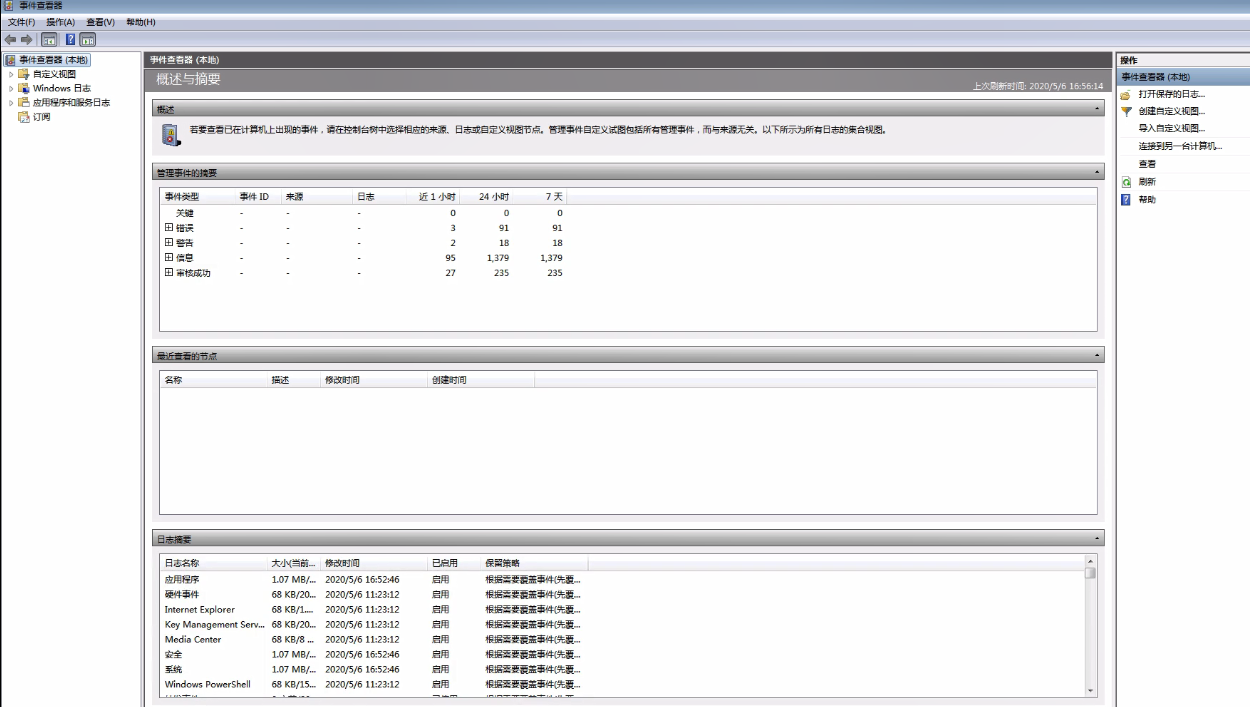Click 连接到另一台计算机... in the actions pane
The image size is (1250, 707).
[1180, 146]
